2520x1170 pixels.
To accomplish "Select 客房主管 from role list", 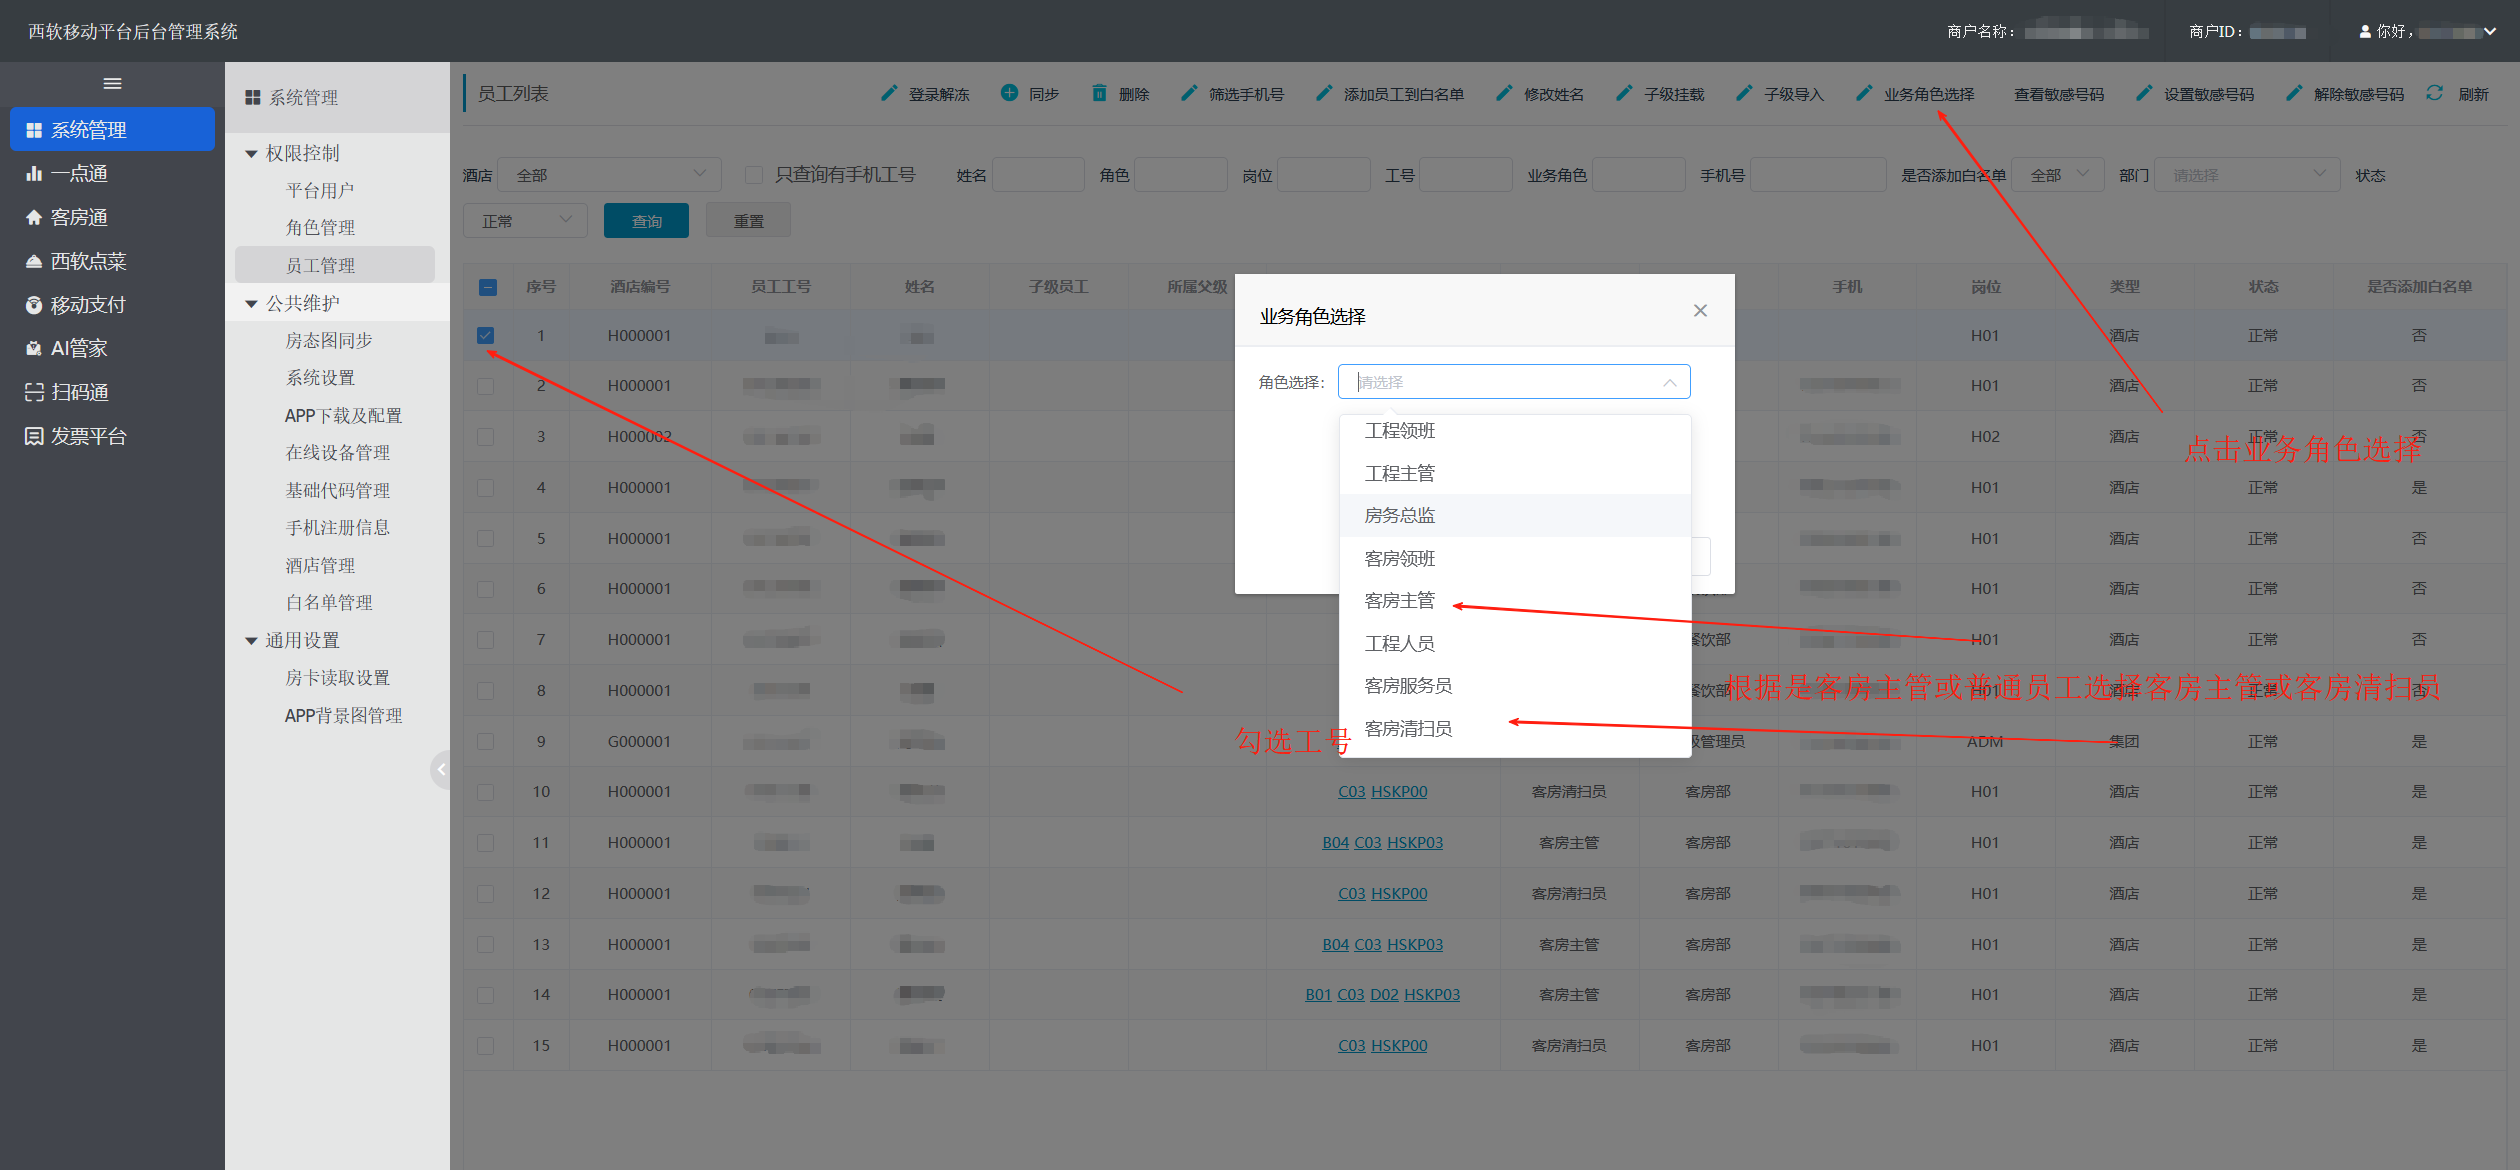I will point(1399,601).
